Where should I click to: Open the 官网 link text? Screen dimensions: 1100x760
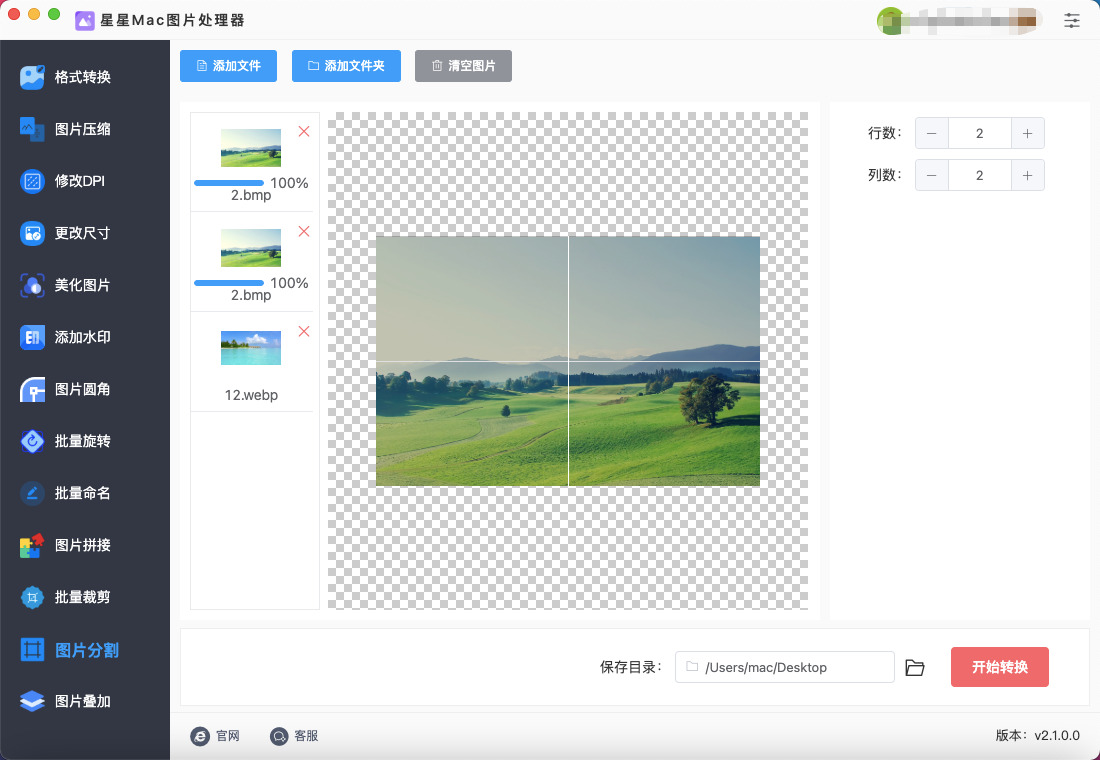[228, 736]
